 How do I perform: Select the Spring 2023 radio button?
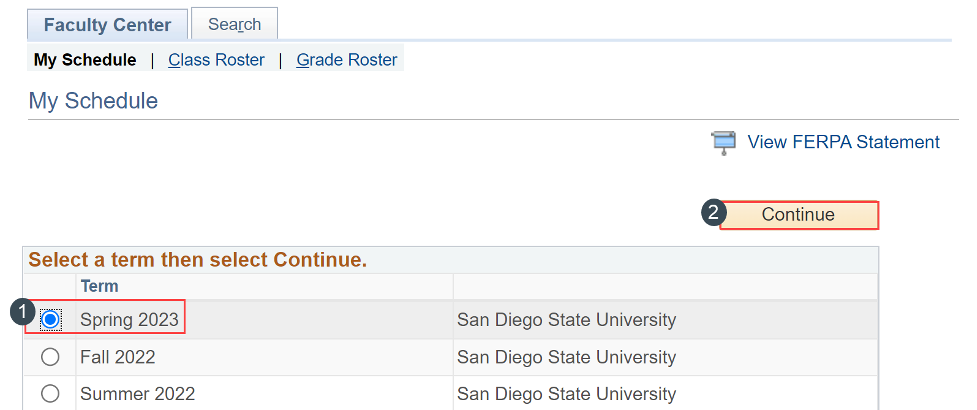point(50,320)
